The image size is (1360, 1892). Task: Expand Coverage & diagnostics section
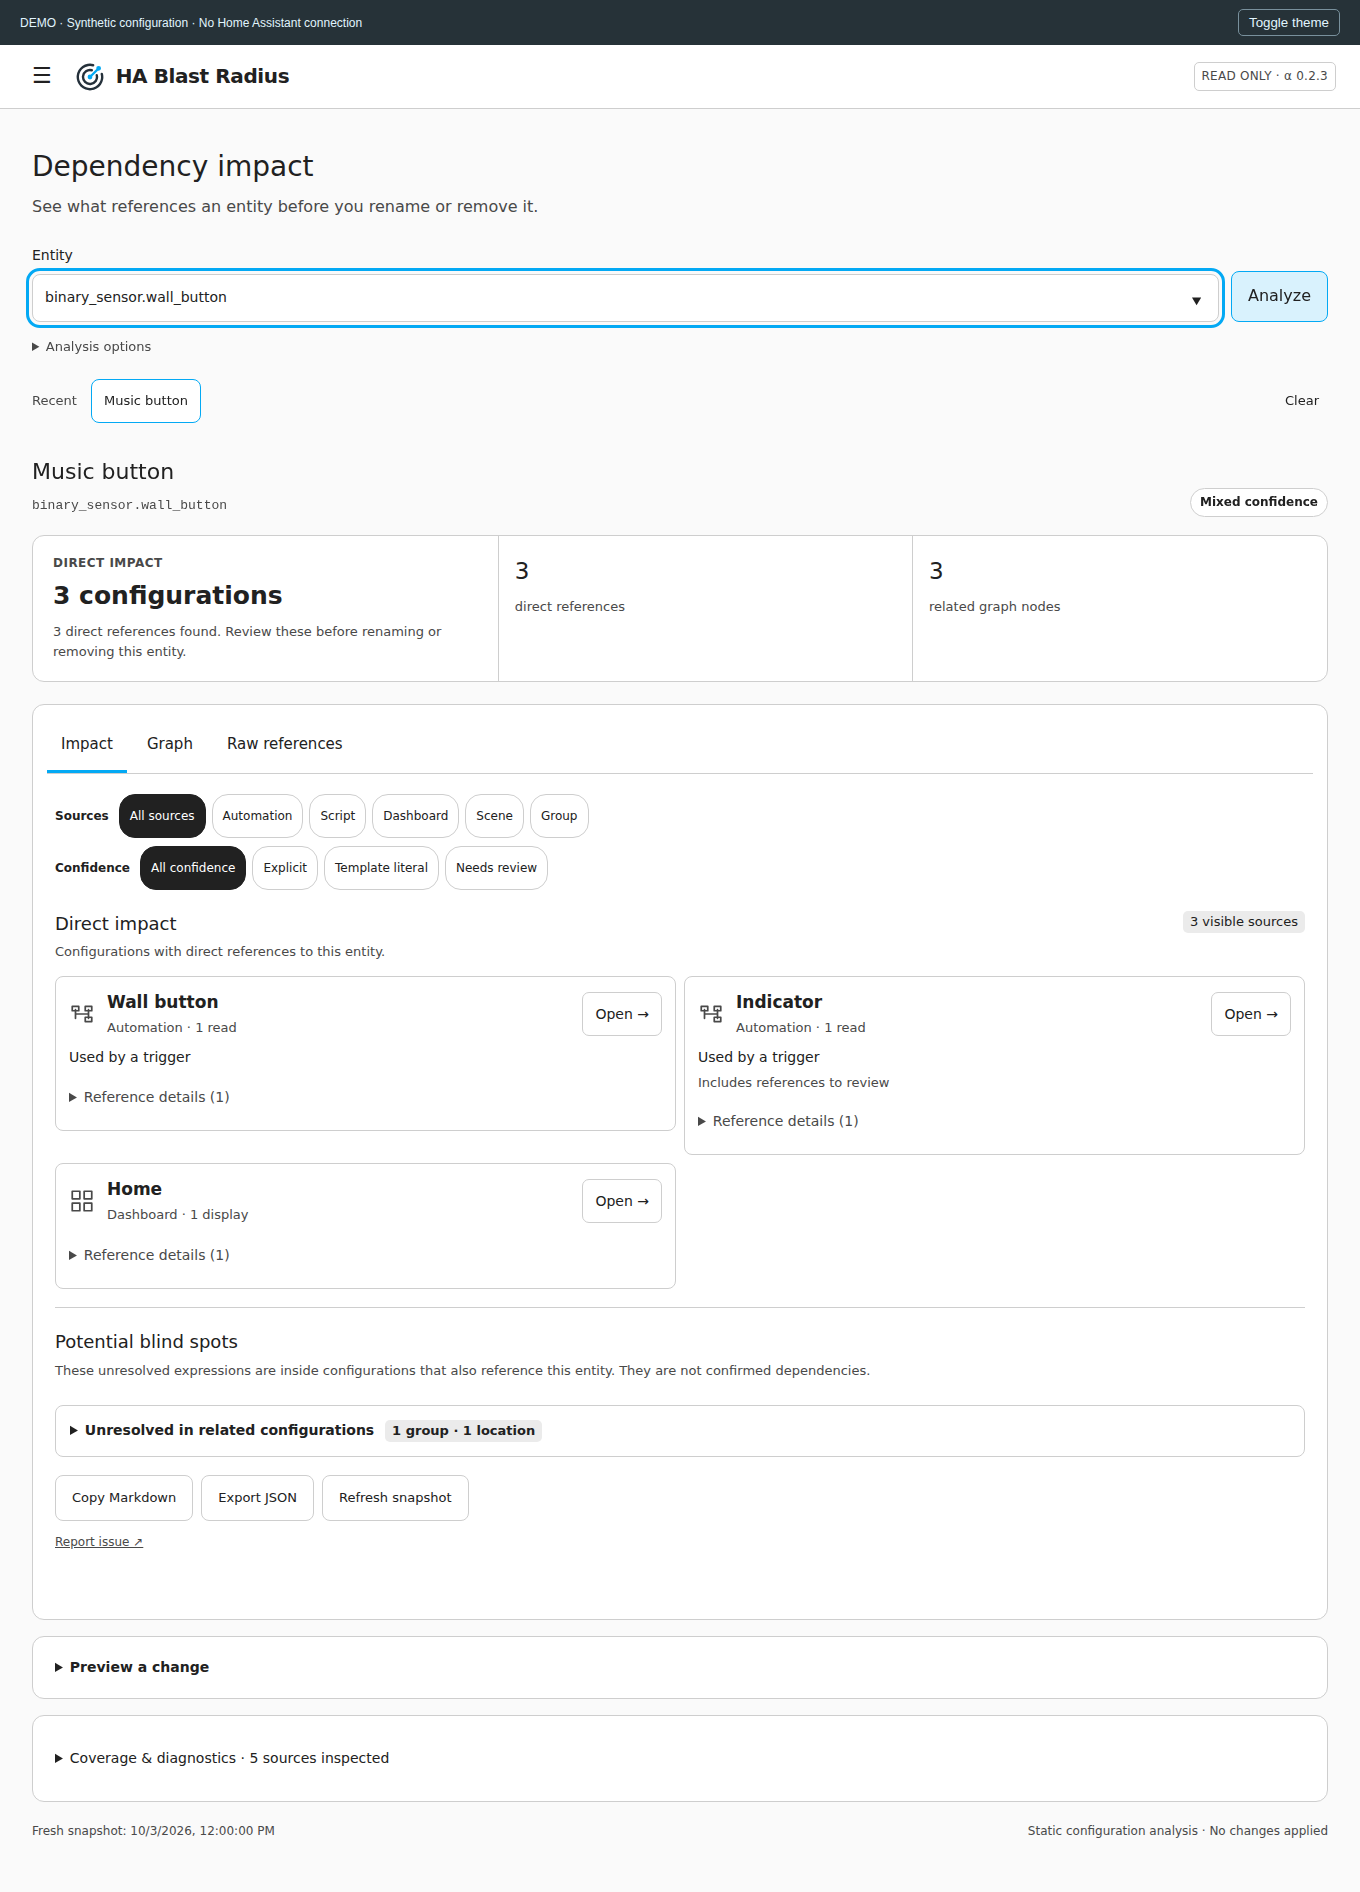680,1758
